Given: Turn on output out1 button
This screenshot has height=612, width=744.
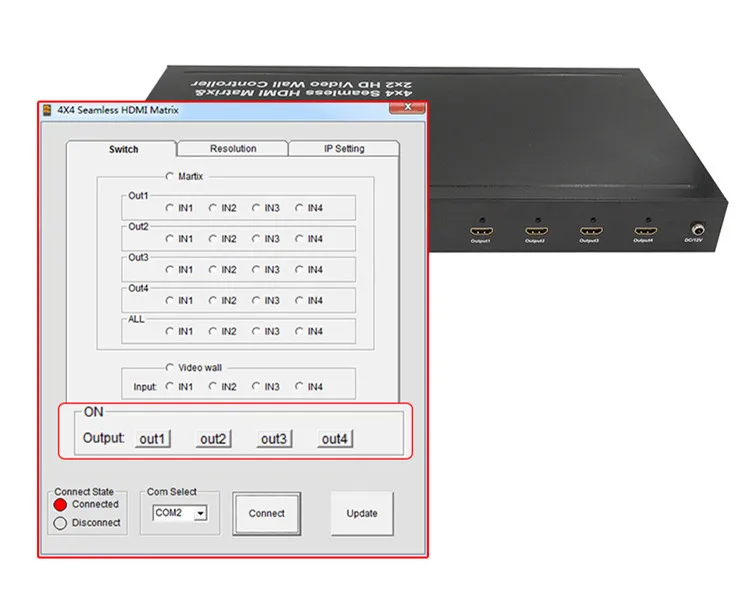Looking at the screenshot, I should point(152,439).
